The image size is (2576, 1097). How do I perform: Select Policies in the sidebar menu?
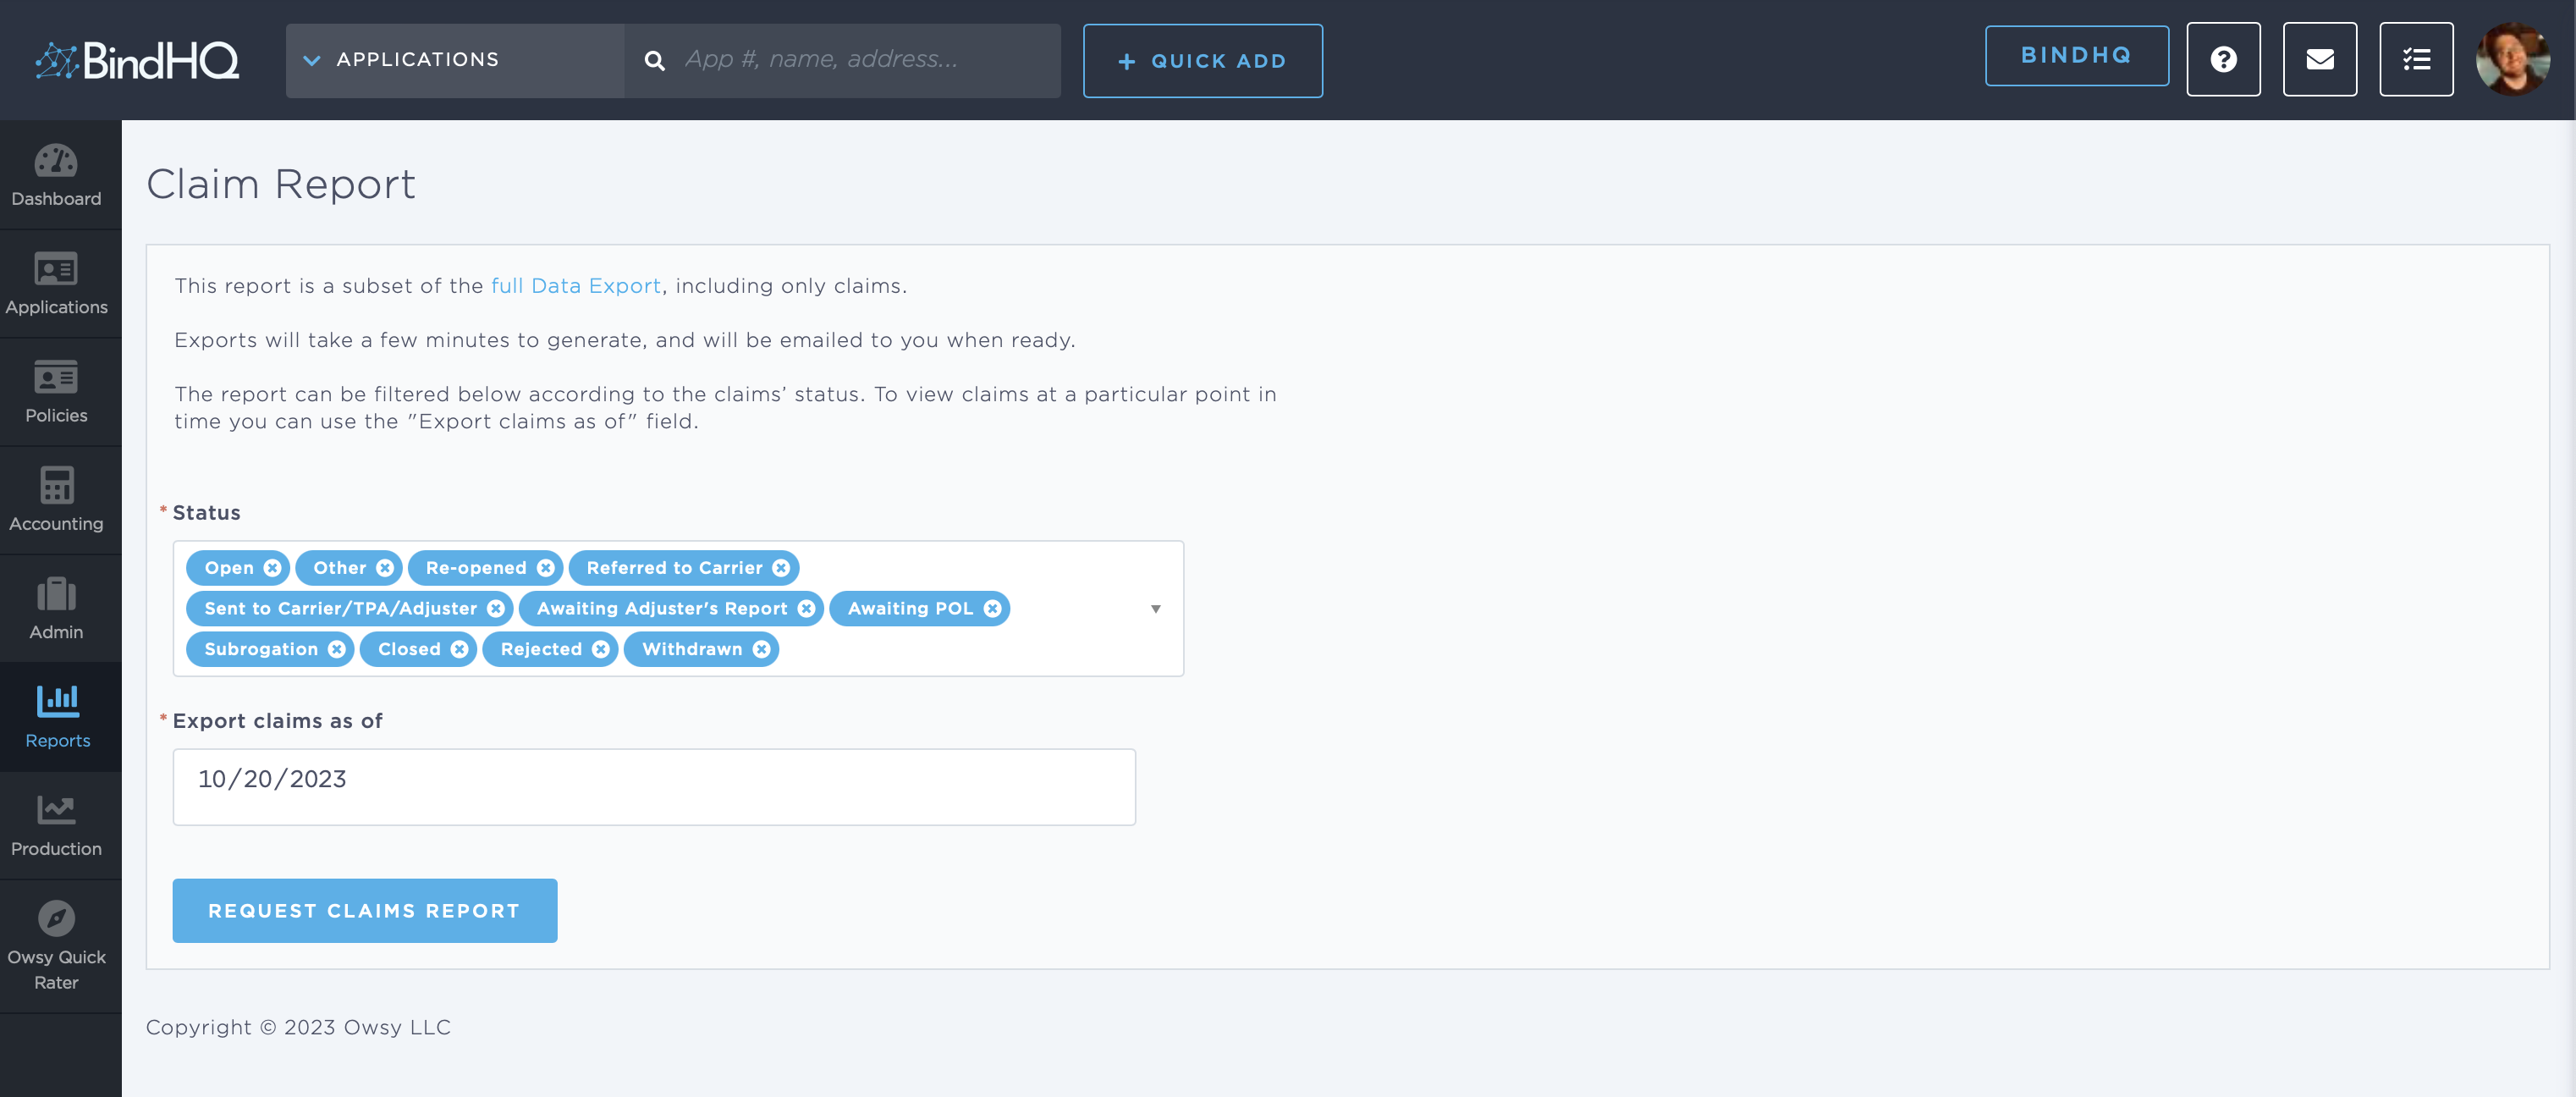click(57, 392)
